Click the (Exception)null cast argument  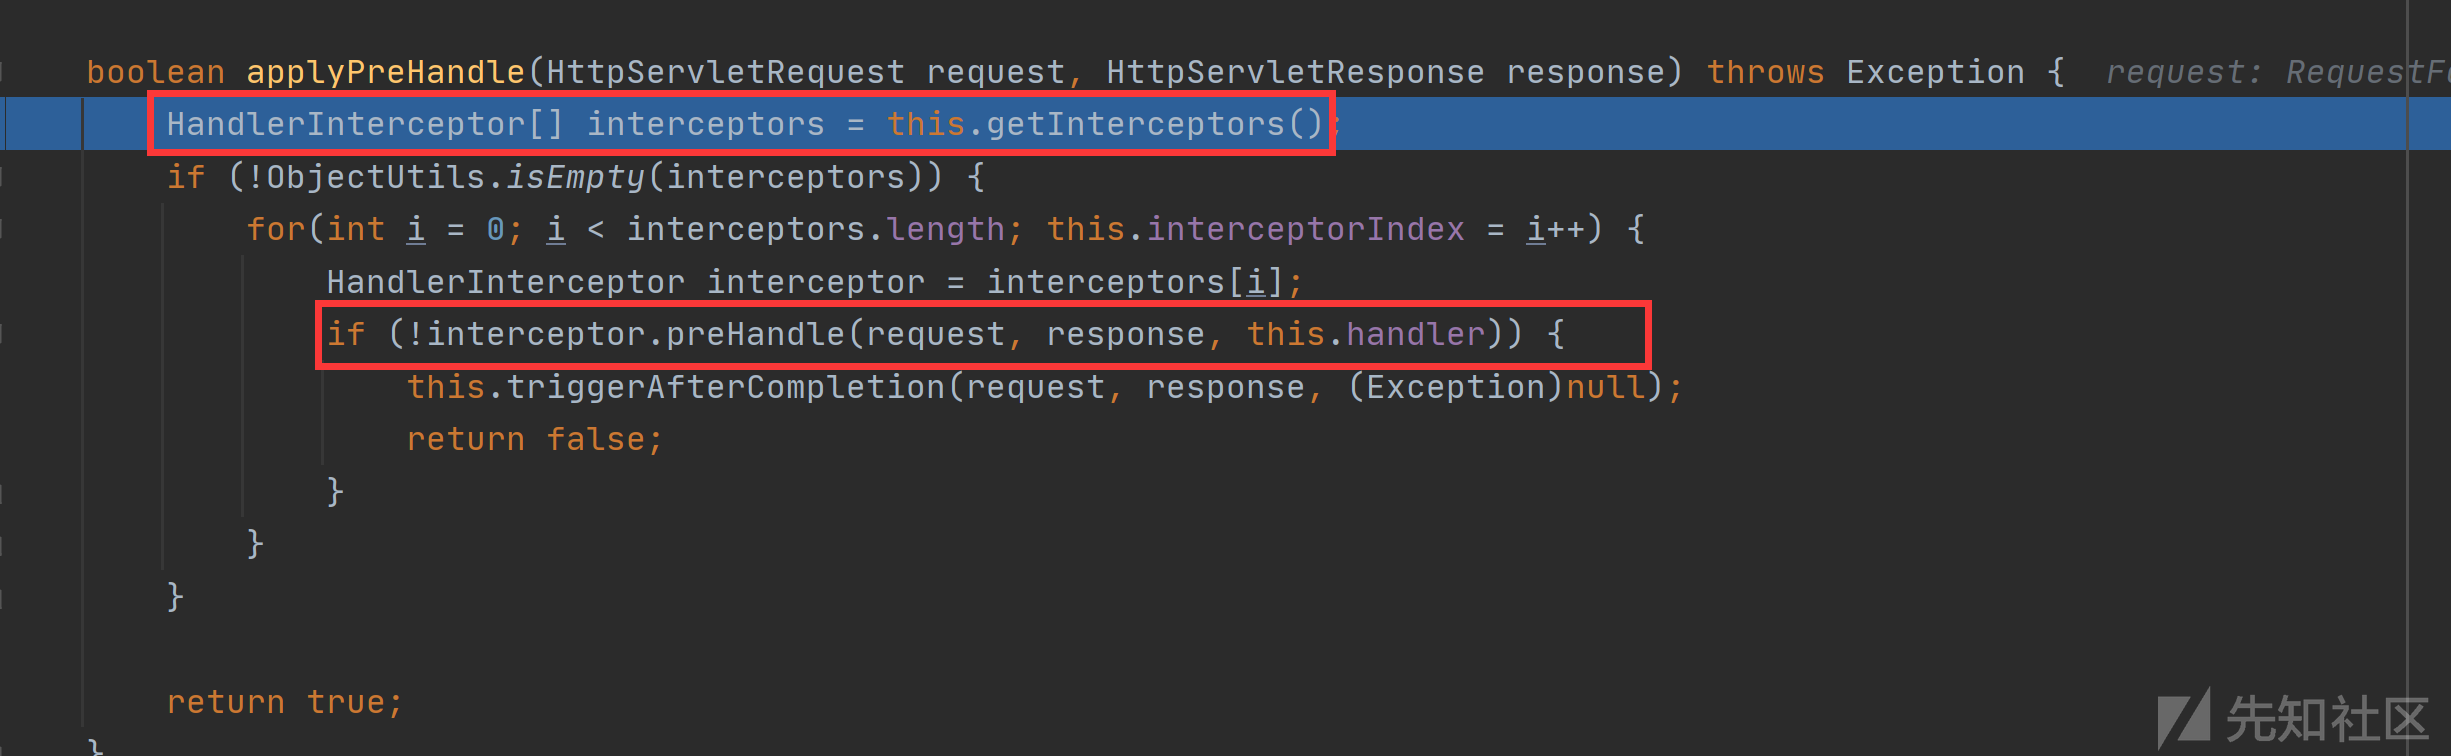pos(1496,387)
